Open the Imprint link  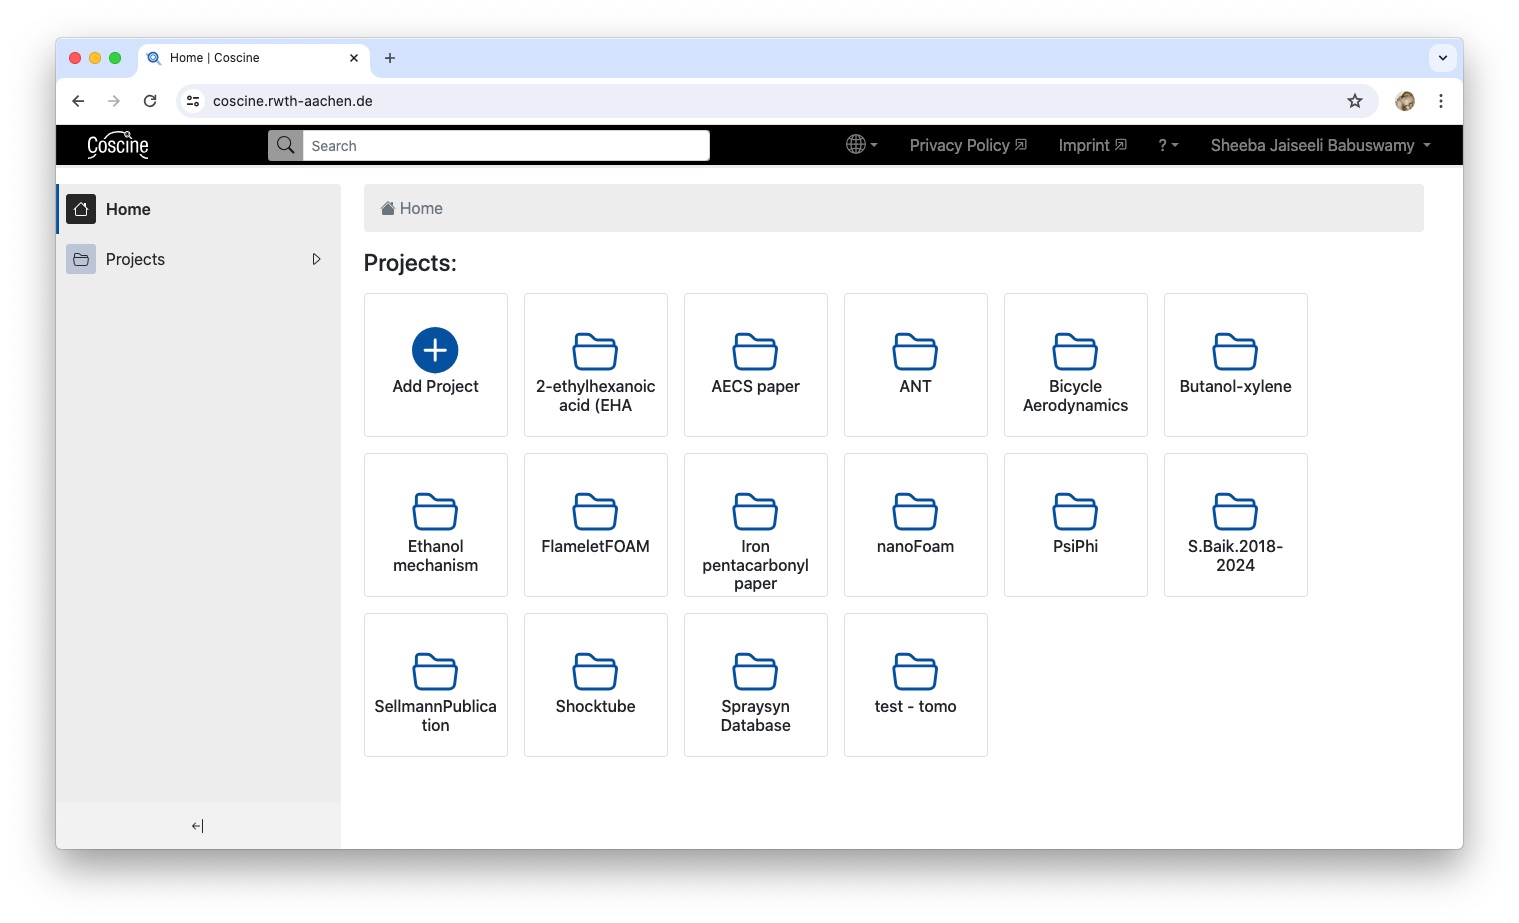(x=1092, y=145)
